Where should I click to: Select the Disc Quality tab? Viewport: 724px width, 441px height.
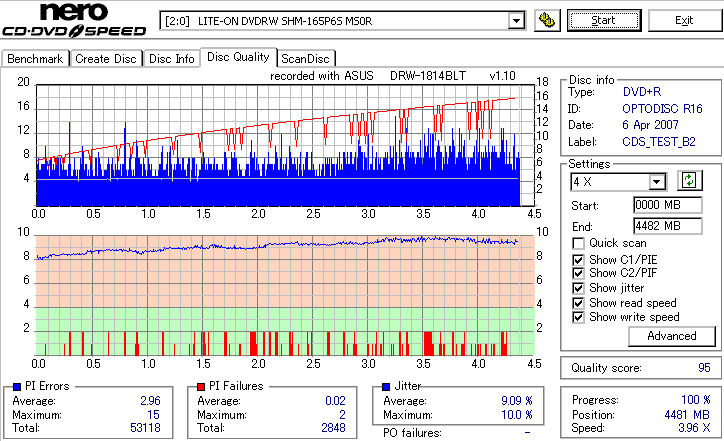(238, 57)
